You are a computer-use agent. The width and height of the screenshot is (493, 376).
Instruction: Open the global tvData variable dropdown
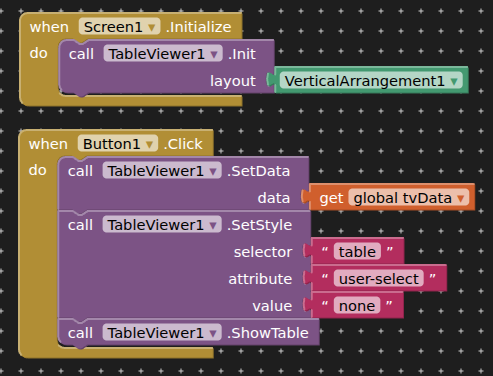click(x=409, y=198)
